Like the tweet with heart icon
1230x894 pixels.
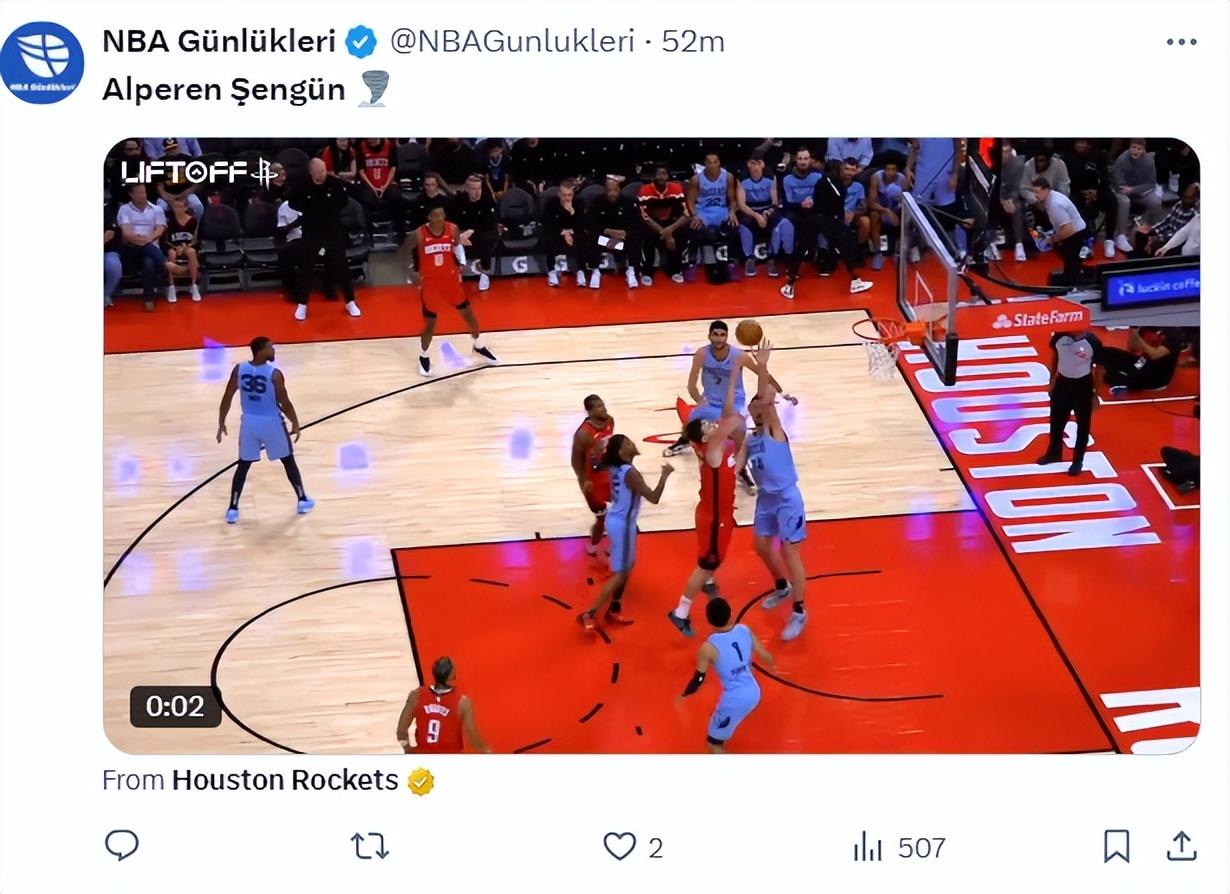tap(619, 847)
